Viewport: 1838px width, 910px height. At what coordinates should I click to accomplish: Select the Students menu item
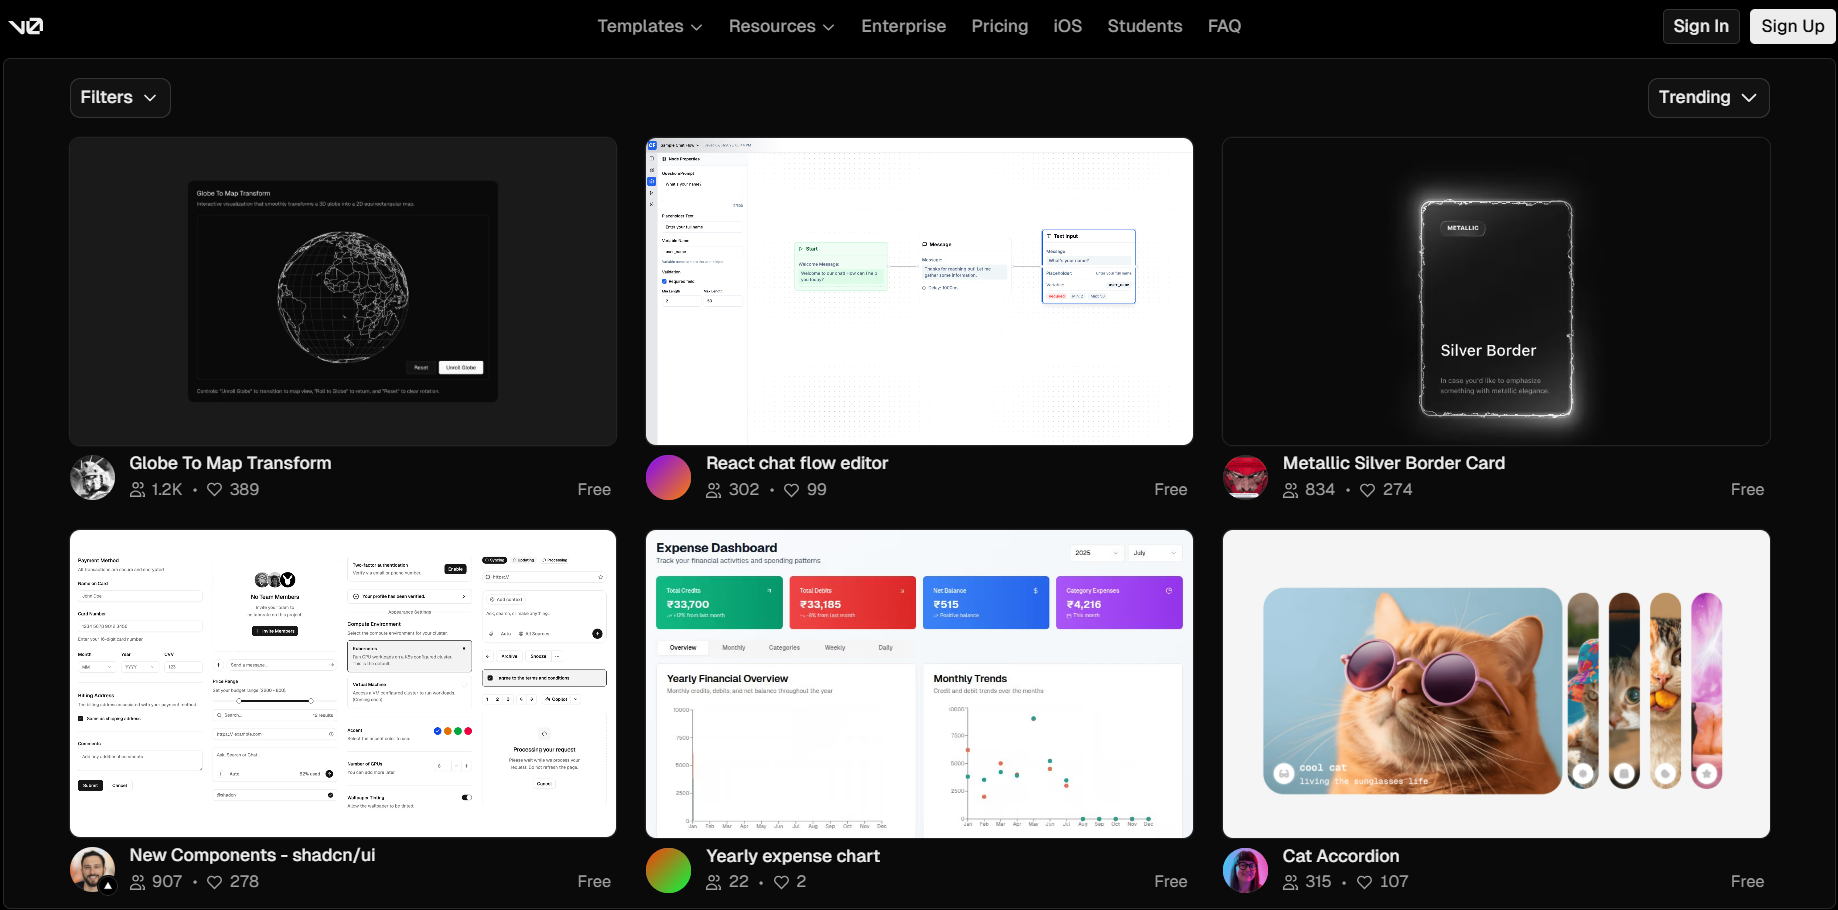point(1144,26)
